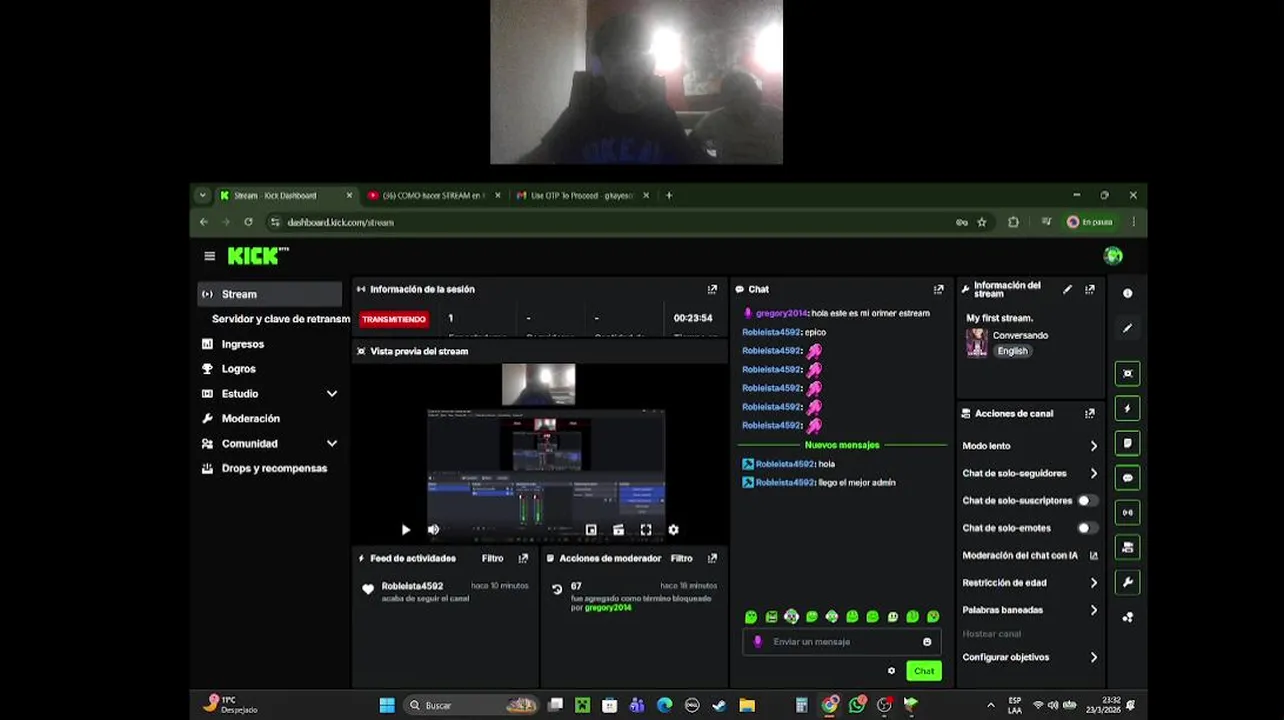1284x720 pixels.
Task: Toggle the stream preview widget icon in rail
Action: (1127, 373)
